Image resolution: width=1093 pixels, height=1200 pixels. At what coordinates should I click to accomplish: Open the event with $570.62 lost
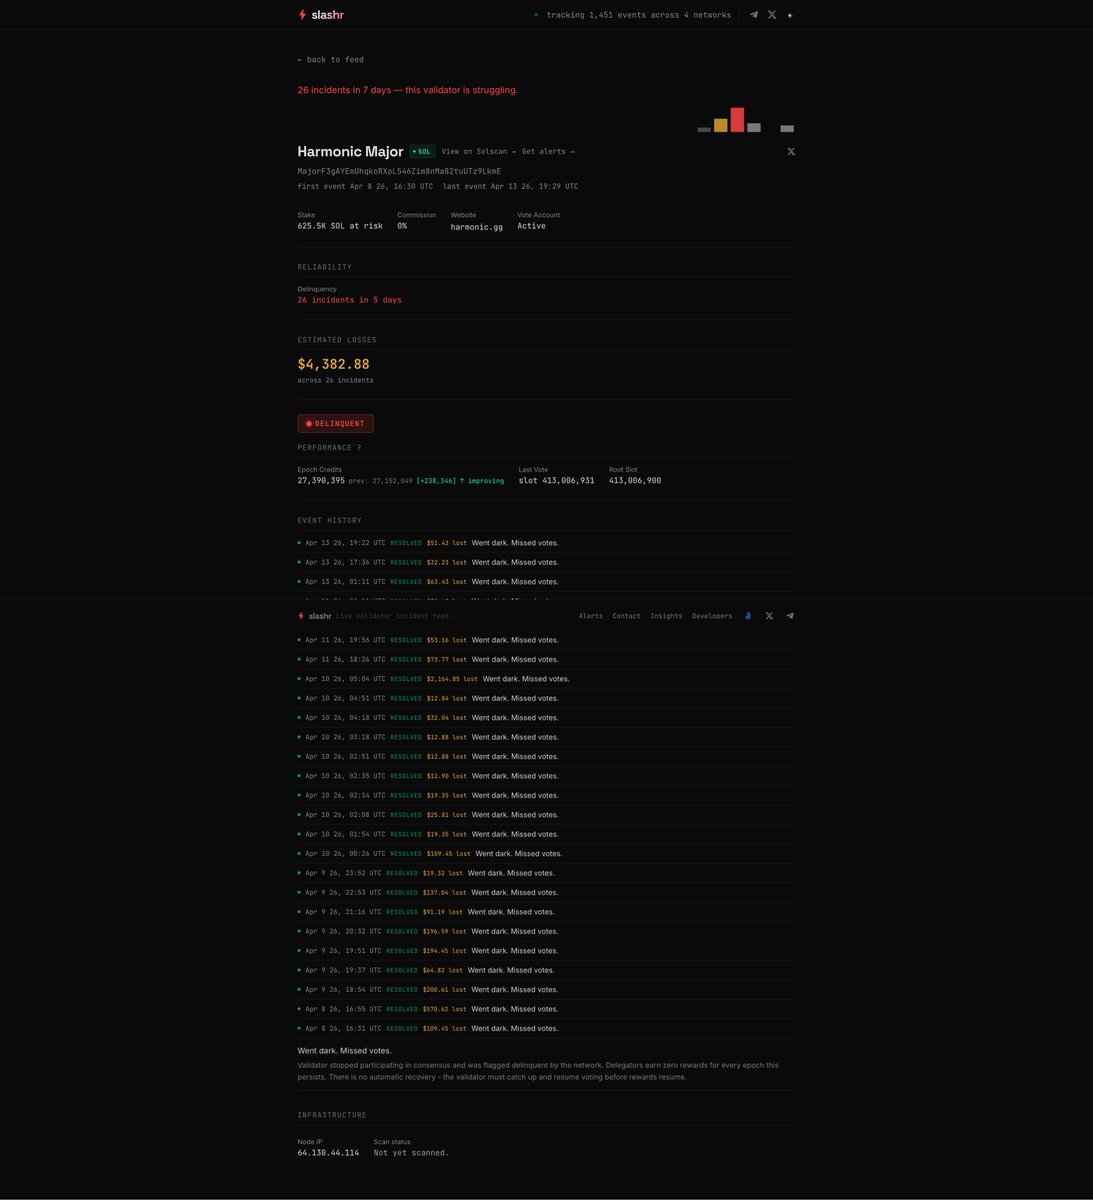tap(547, 1009)
